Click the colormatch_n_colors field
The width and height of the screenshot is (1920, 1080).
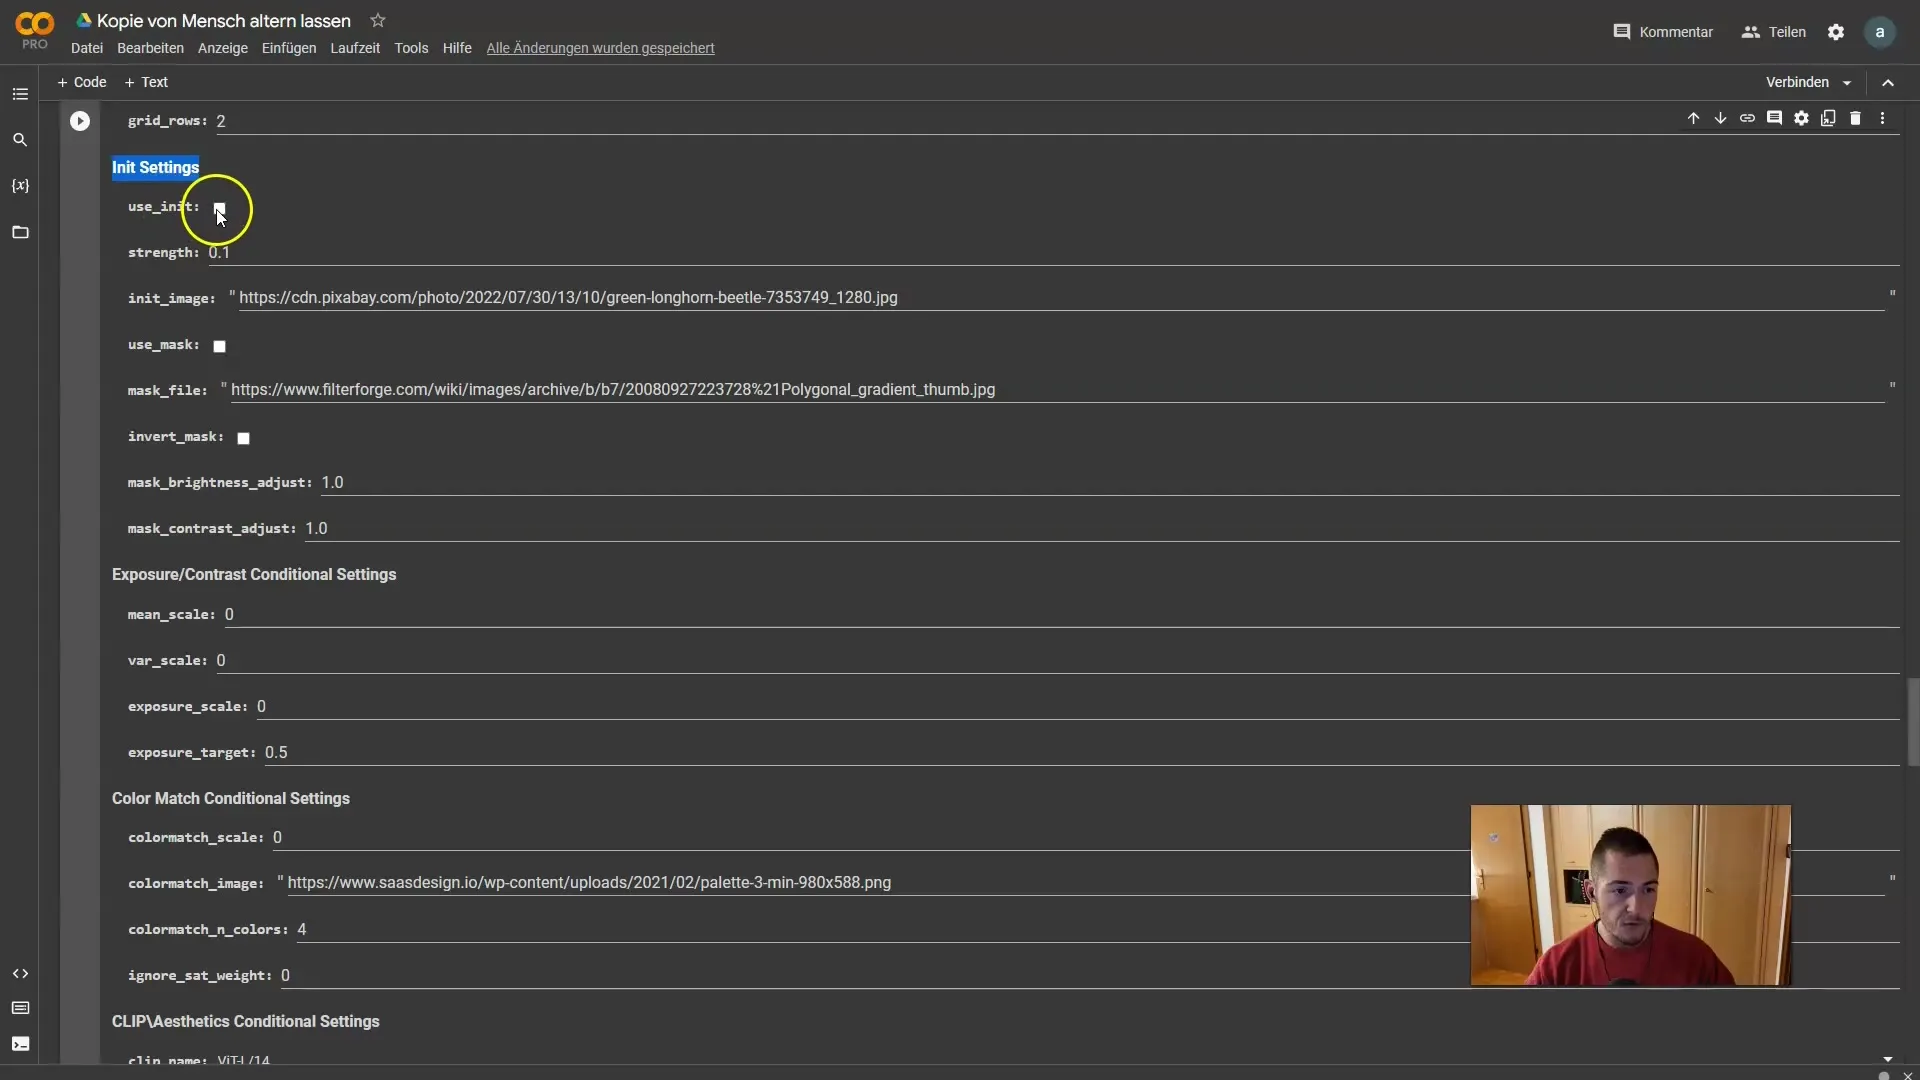coord(1098,930)
